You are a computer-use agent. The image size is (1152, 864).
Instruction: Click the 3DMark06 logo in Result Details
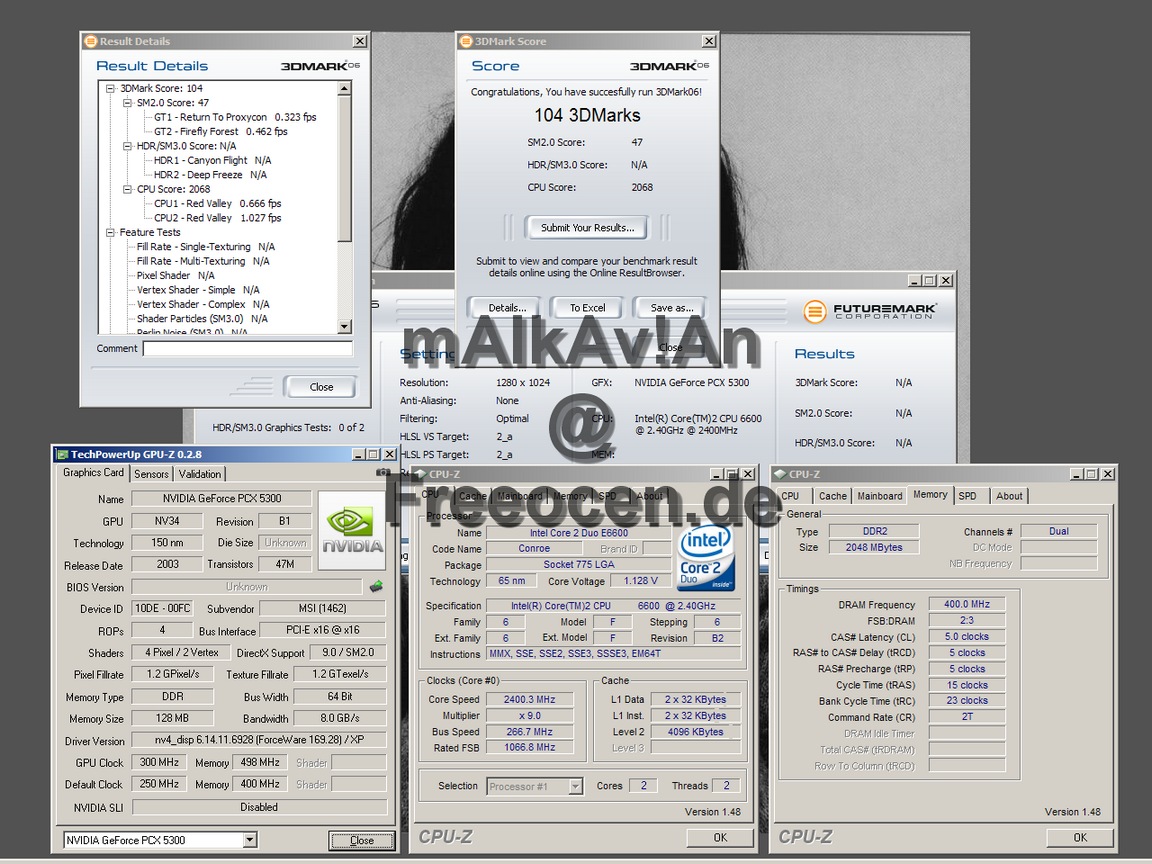click(x=320, y=66)
